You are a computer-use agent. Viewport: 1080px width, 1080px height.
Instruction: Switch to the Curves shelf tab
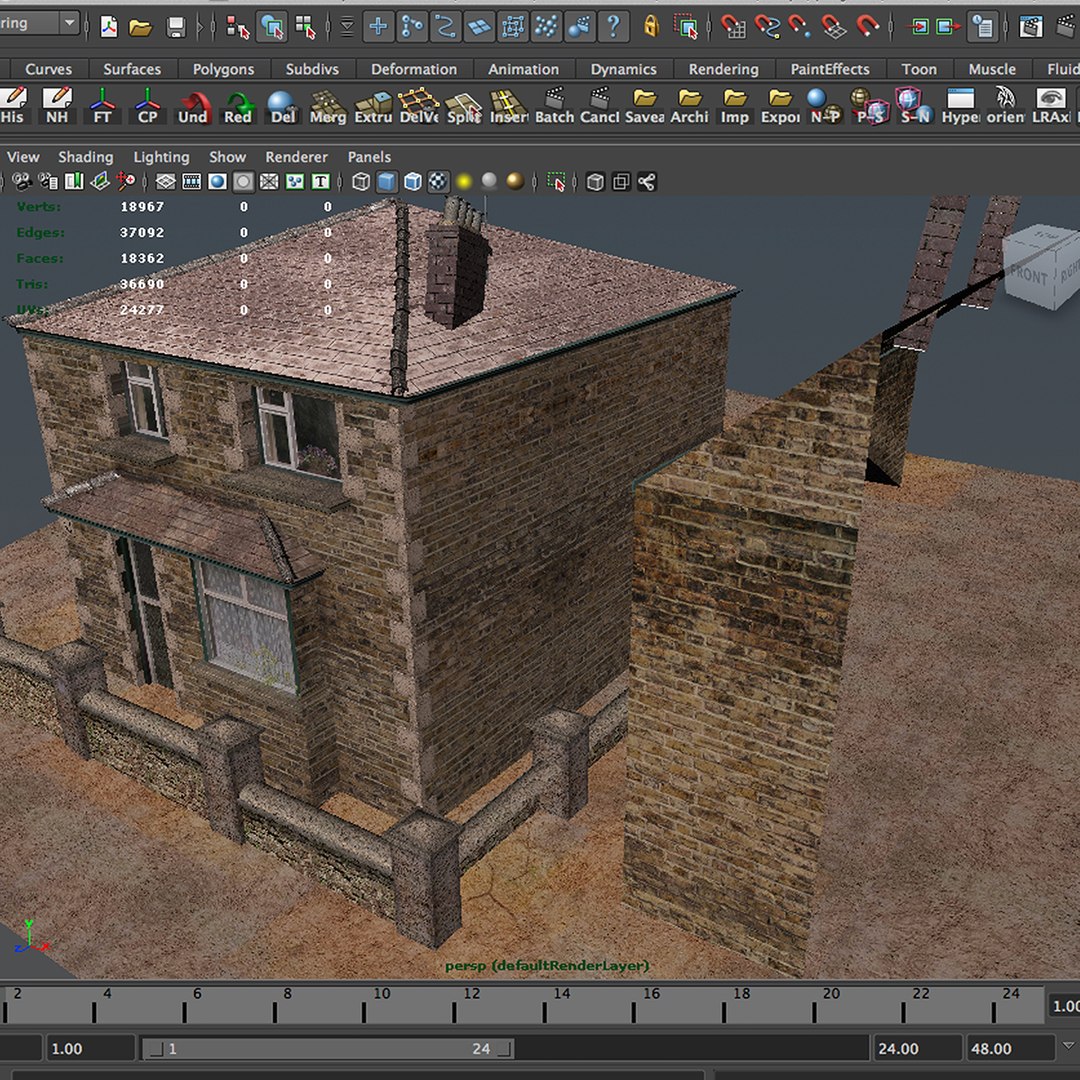(48, 69)
